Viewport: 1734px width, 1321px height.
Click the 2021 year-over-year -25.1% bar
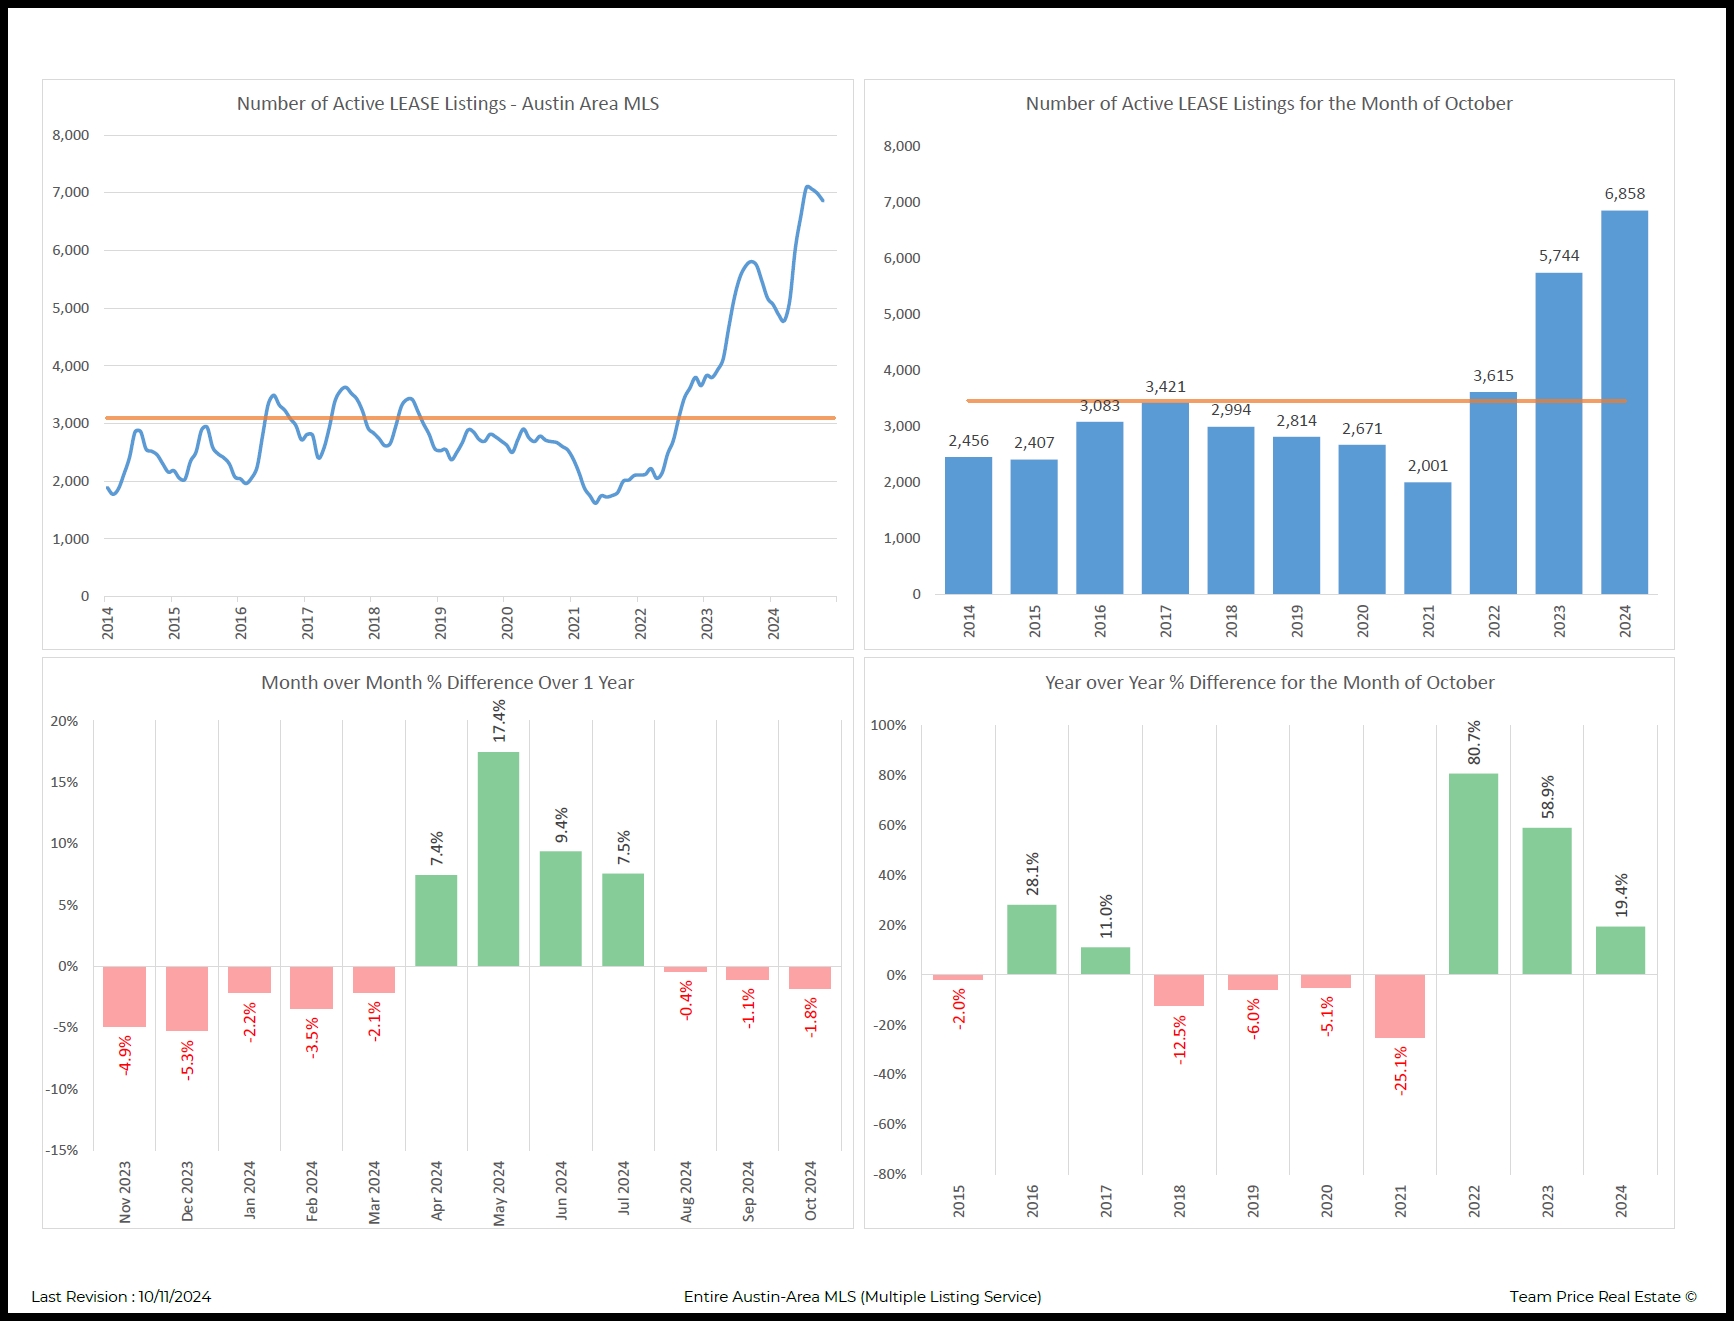pyautogui.click(x=1399, y=1006)
